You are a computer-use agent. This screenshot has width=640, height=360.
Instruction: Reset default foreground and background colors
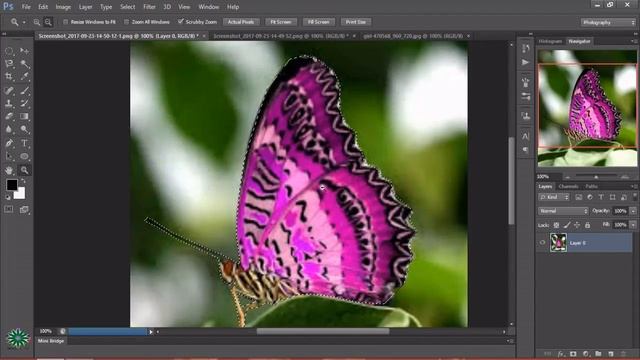pos(8,197)
